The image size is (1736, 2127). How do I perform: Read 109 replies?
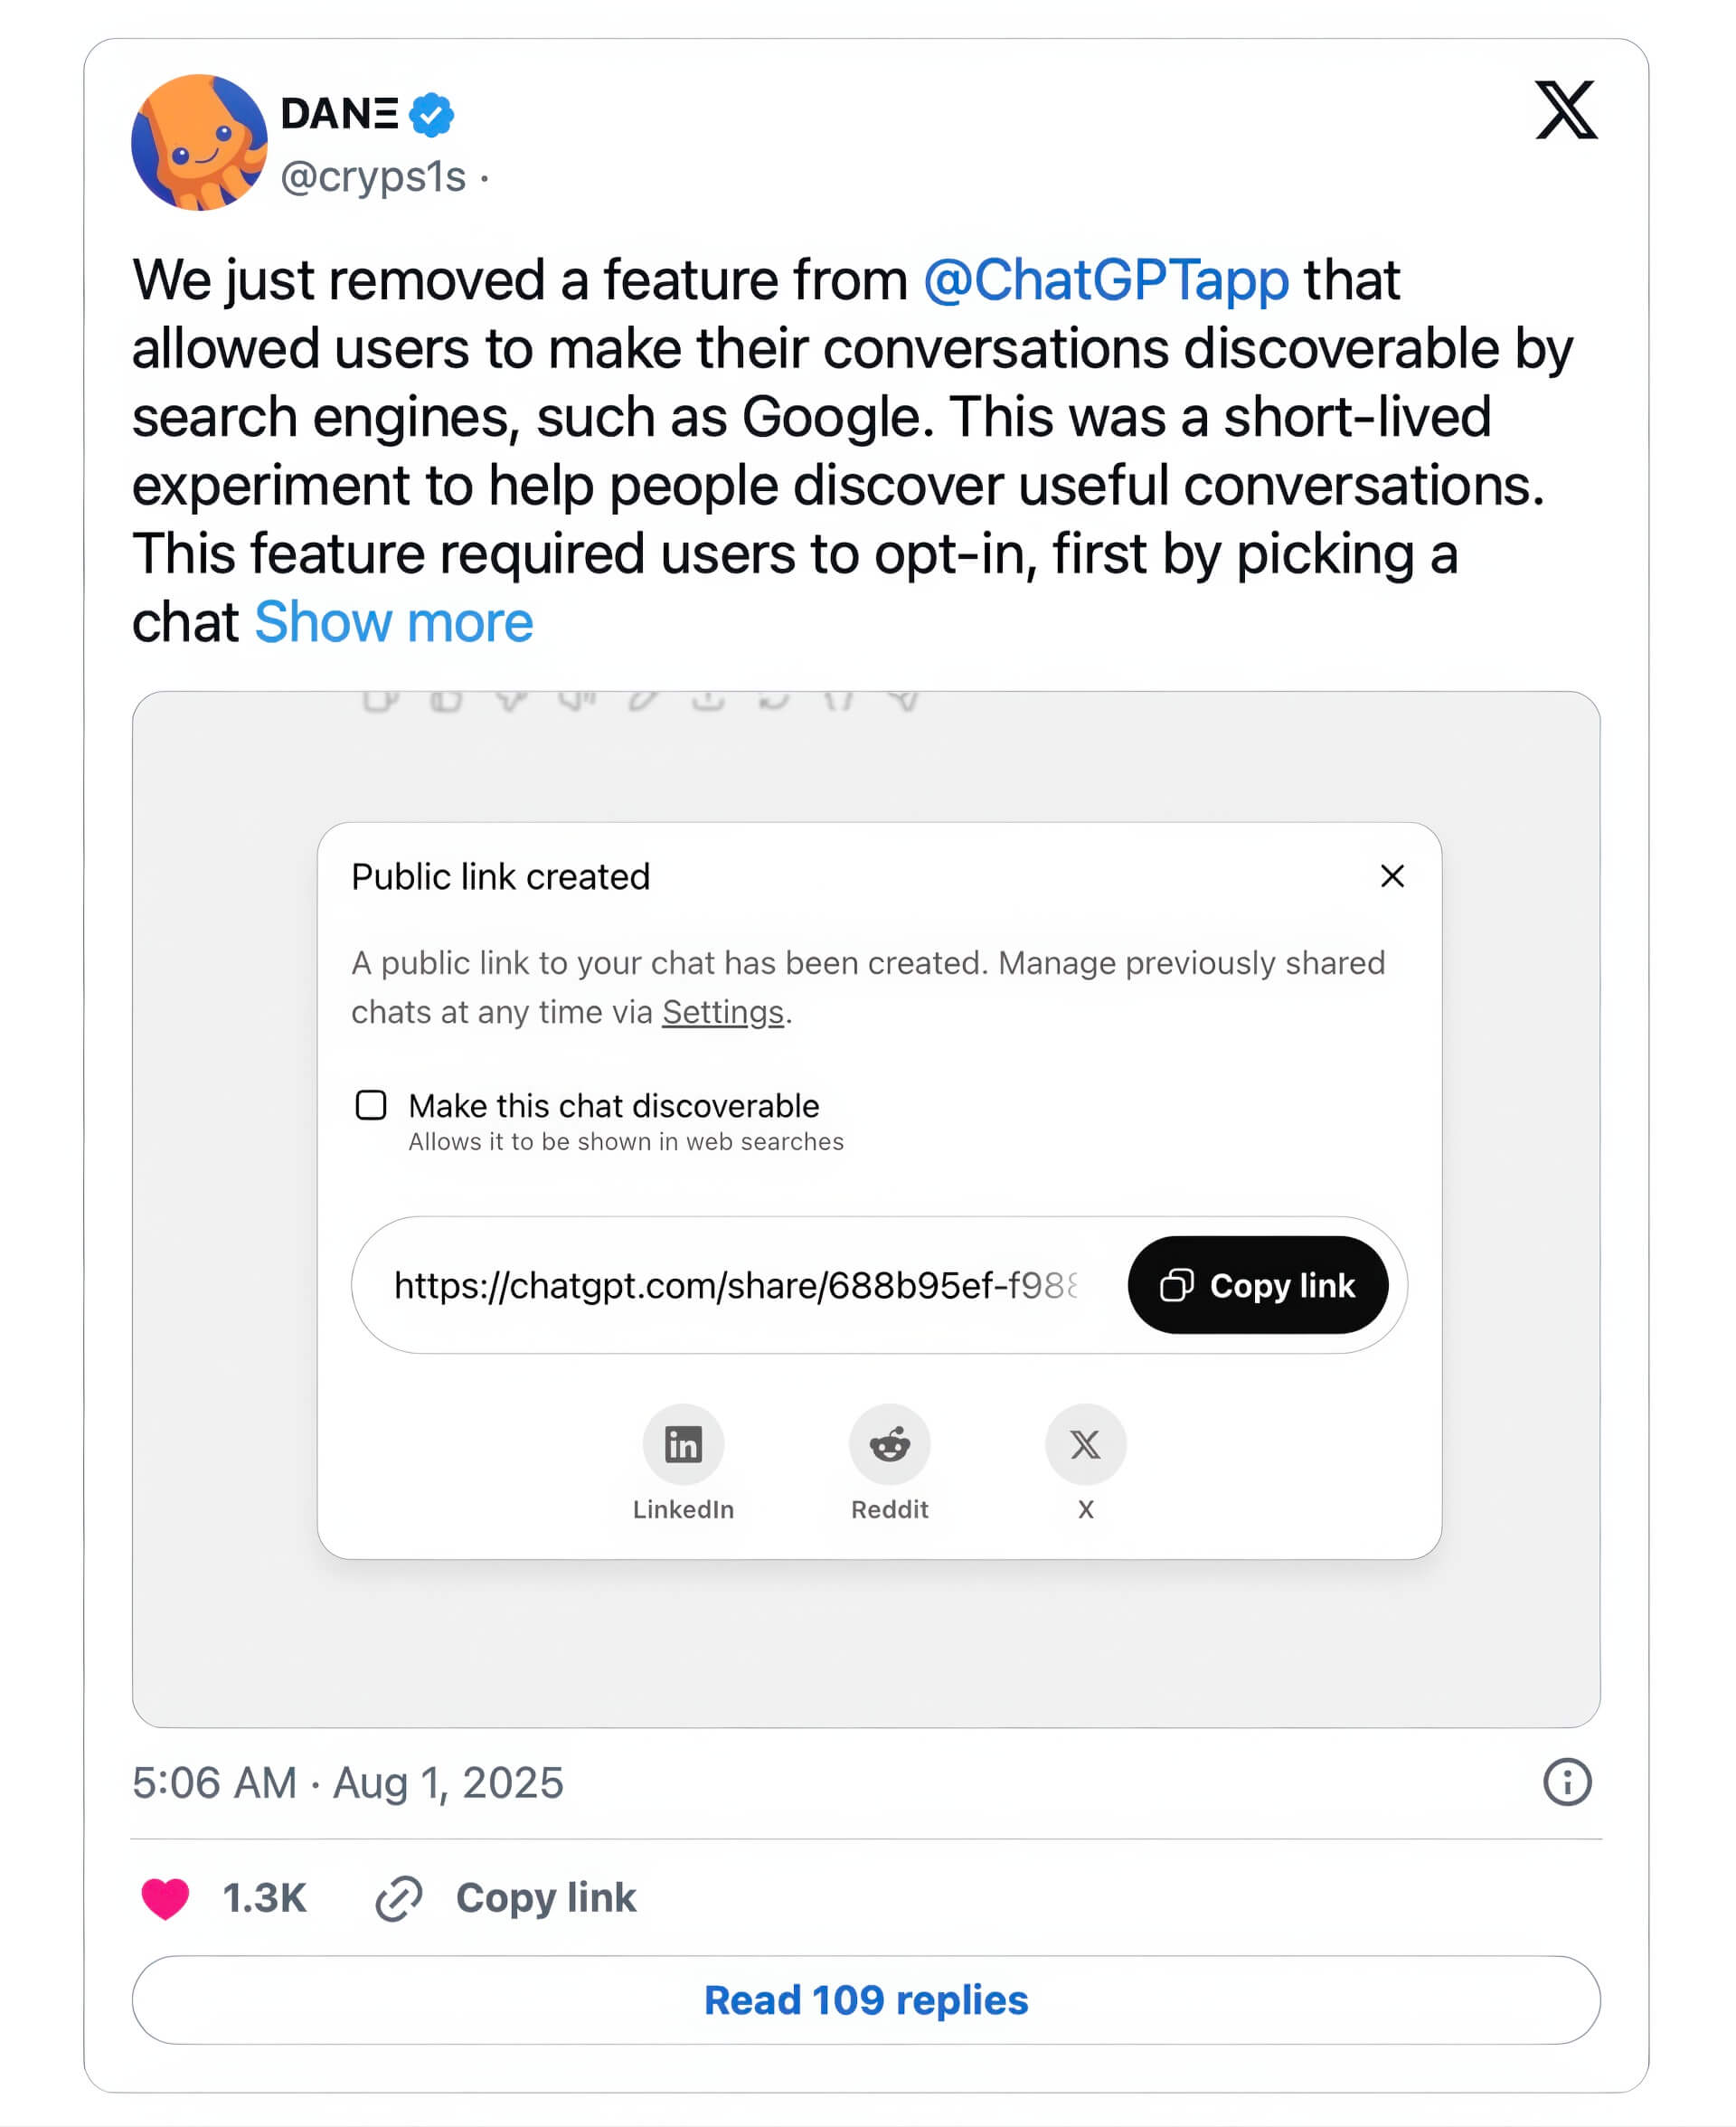coord(866,2001)
